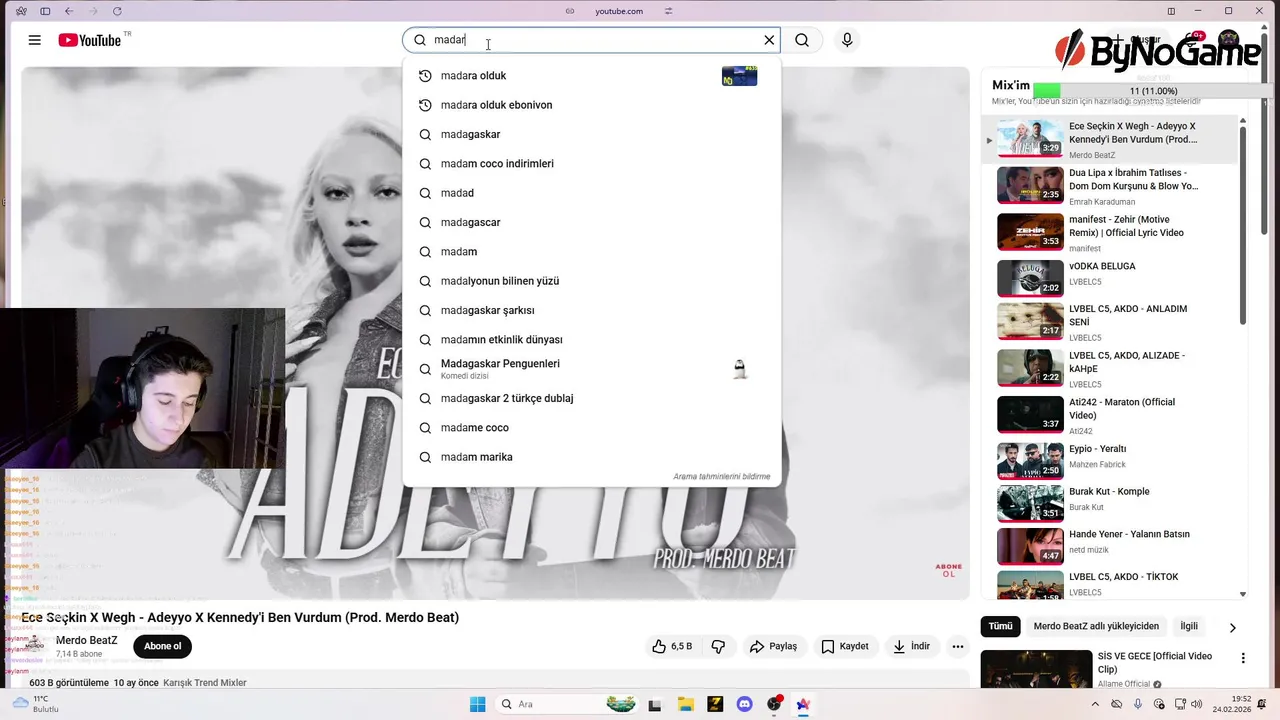This screenshot has height=720, width=1280.
Task: Open the YouTube hamburger guide menu
Action: tap(35, 40)
